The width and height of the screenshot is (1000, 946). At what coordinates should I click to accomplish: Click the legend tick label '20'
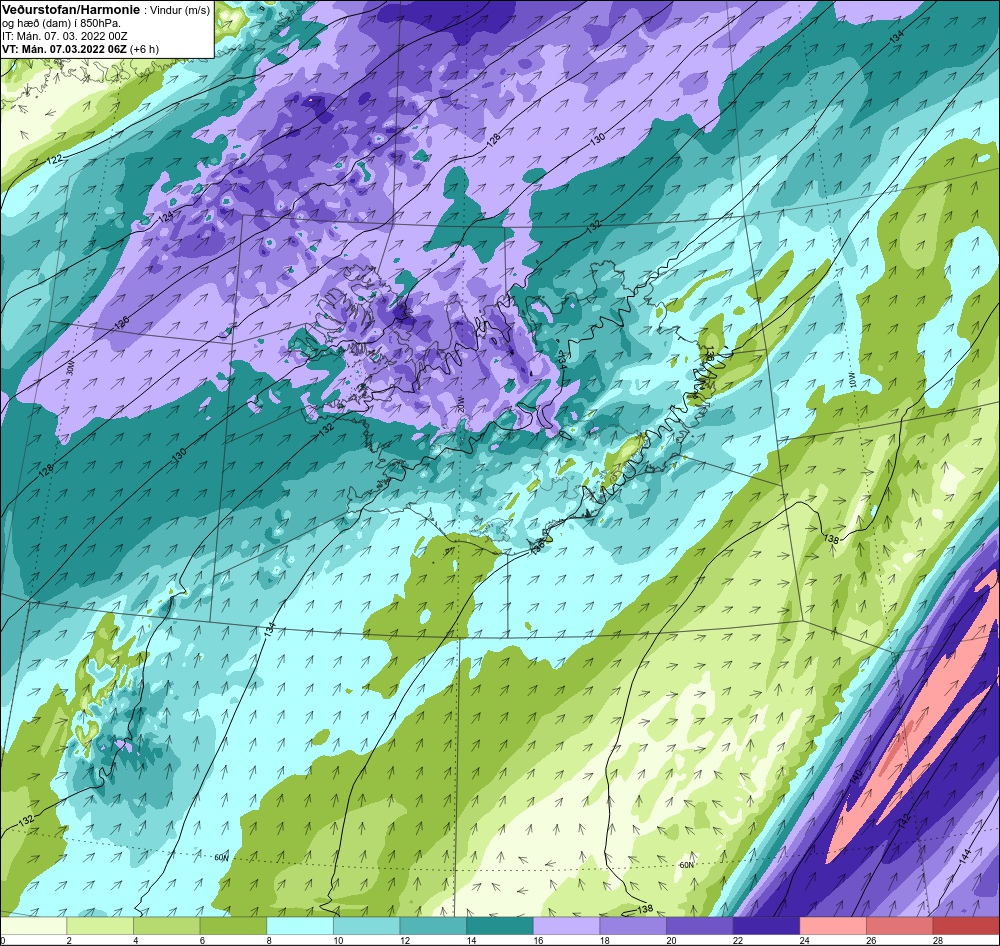pos(672,940)
